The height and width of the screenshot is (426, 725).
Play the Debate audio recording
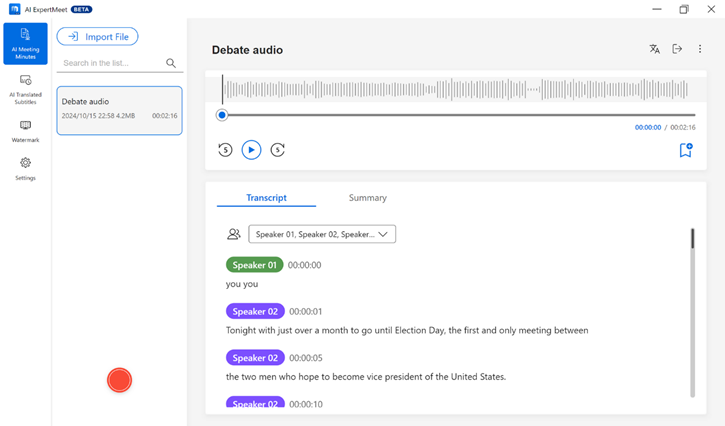pyautogui.click(x=251, y=150)
